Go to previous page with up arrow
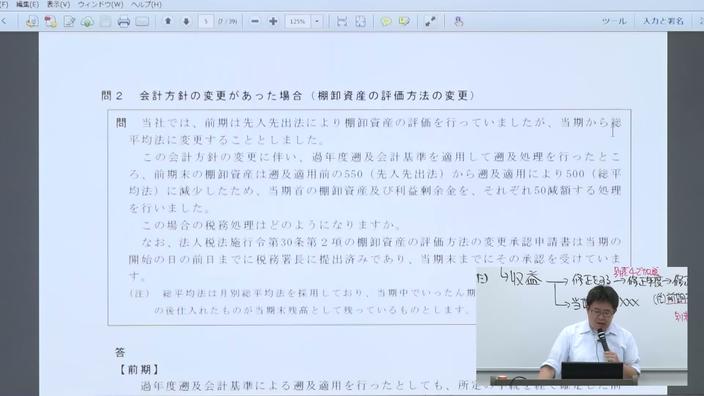 click(168, 21)
